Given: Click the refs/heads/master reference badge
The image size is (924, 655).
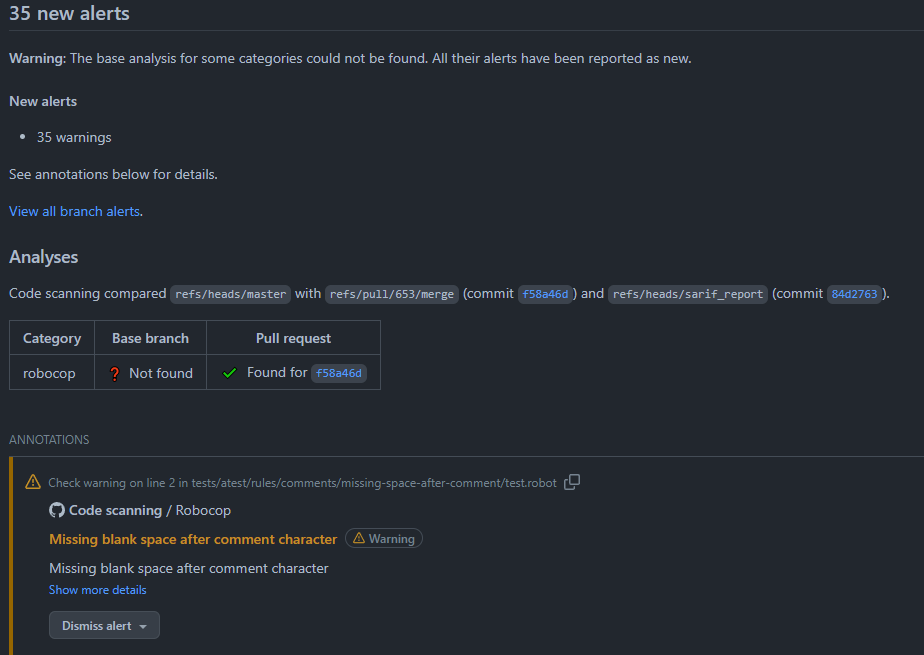Looking at the screenshot, I should pyautogui.click(x=230, y=293).
